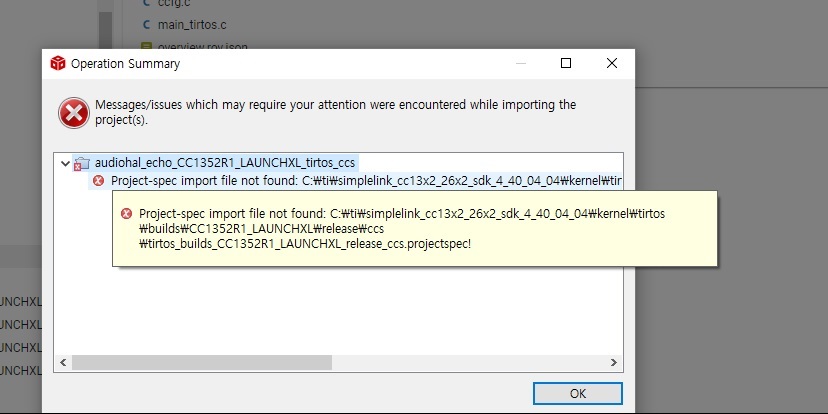Image resolution: width=828 pixels, height=414 pixels.
Task: Click the large red error icon
Action: [73, 112]
